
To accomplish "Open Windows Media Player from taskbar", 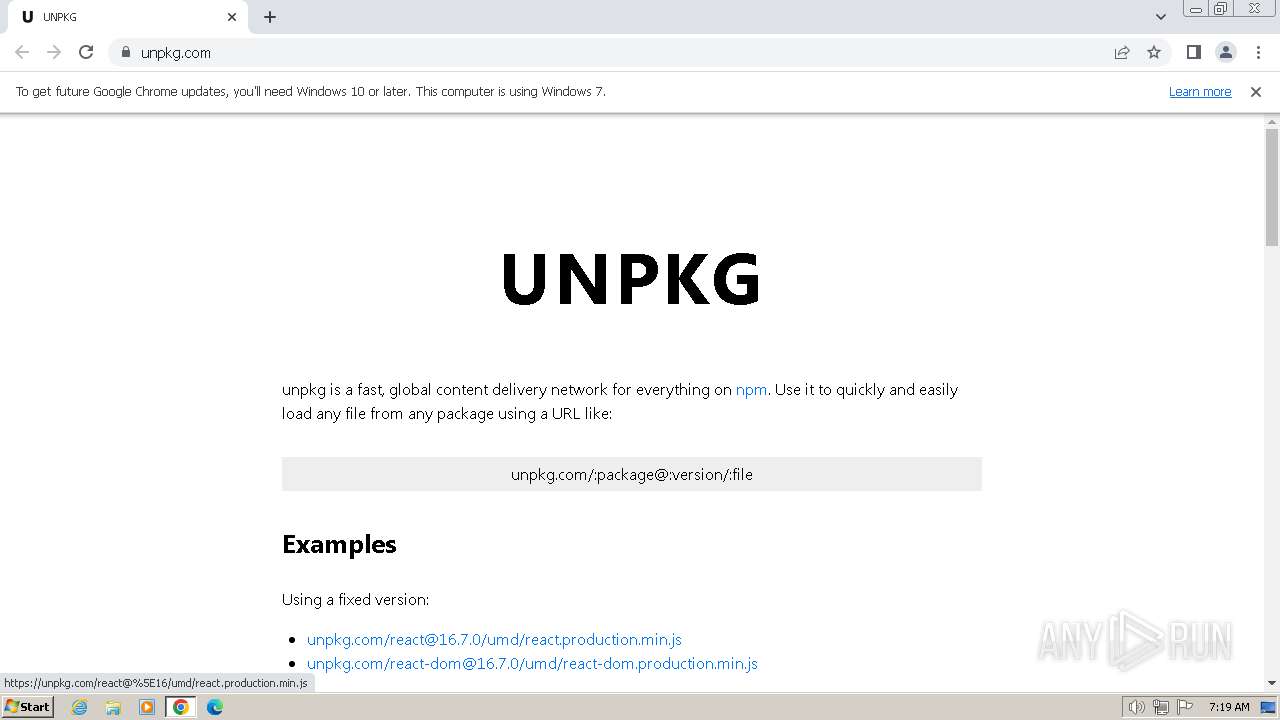I will point(147,707).
